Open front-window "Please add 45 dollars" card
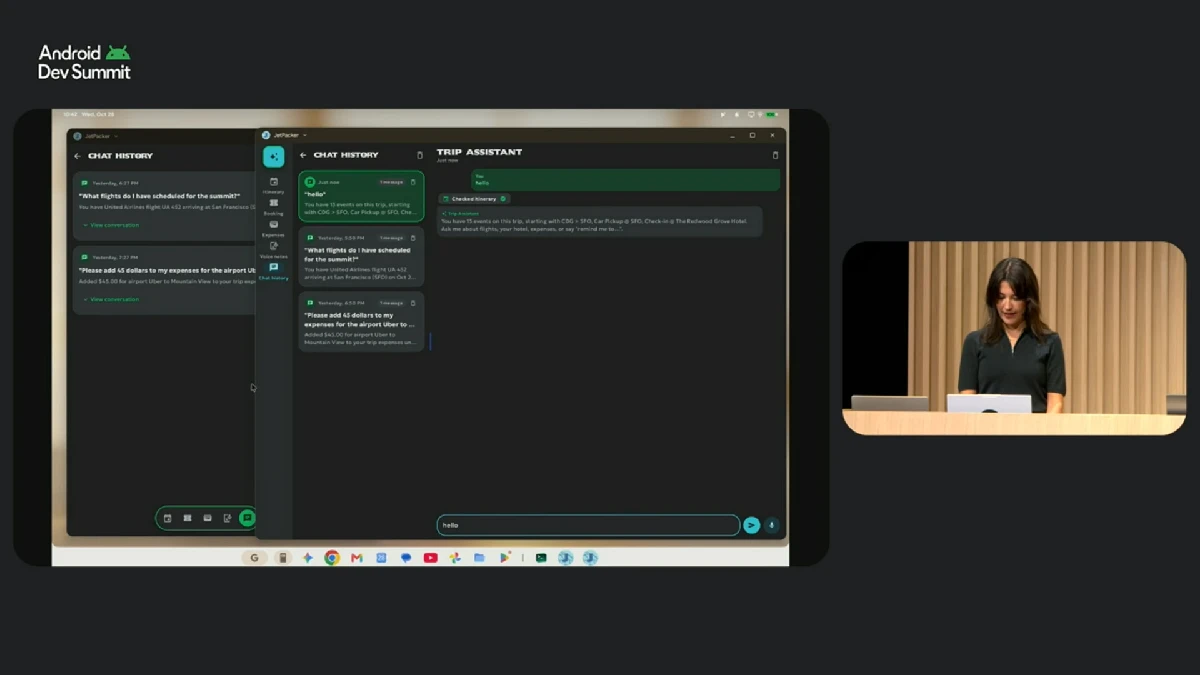The width and height of the screenshot is (1200, 675). pos(361,321)
